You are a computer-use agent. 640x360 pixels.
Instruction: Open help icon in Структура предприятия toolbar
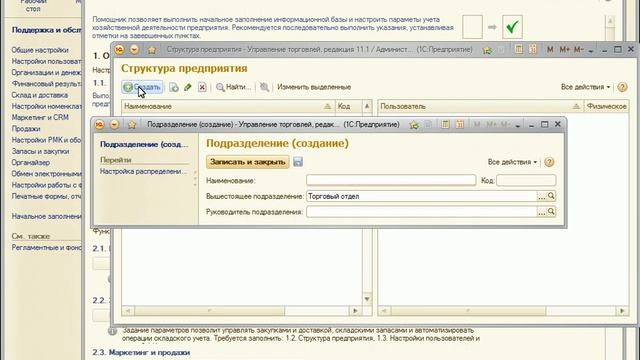[x=622, y=87]
